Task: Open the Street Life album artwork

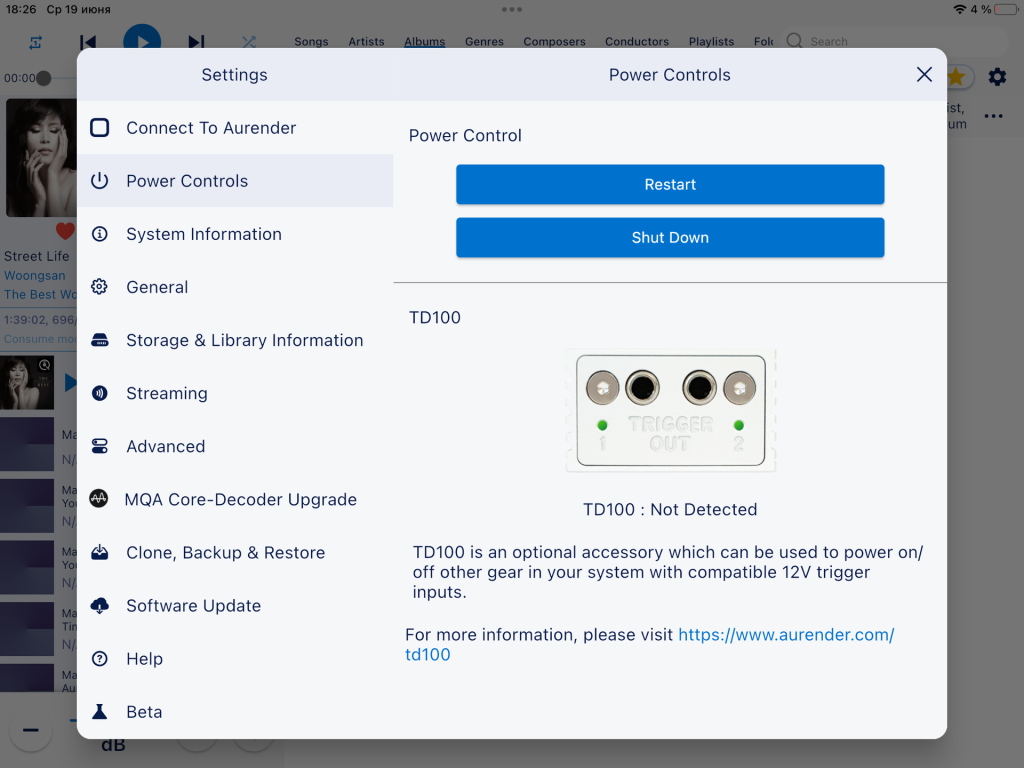Action: [41, 157]
